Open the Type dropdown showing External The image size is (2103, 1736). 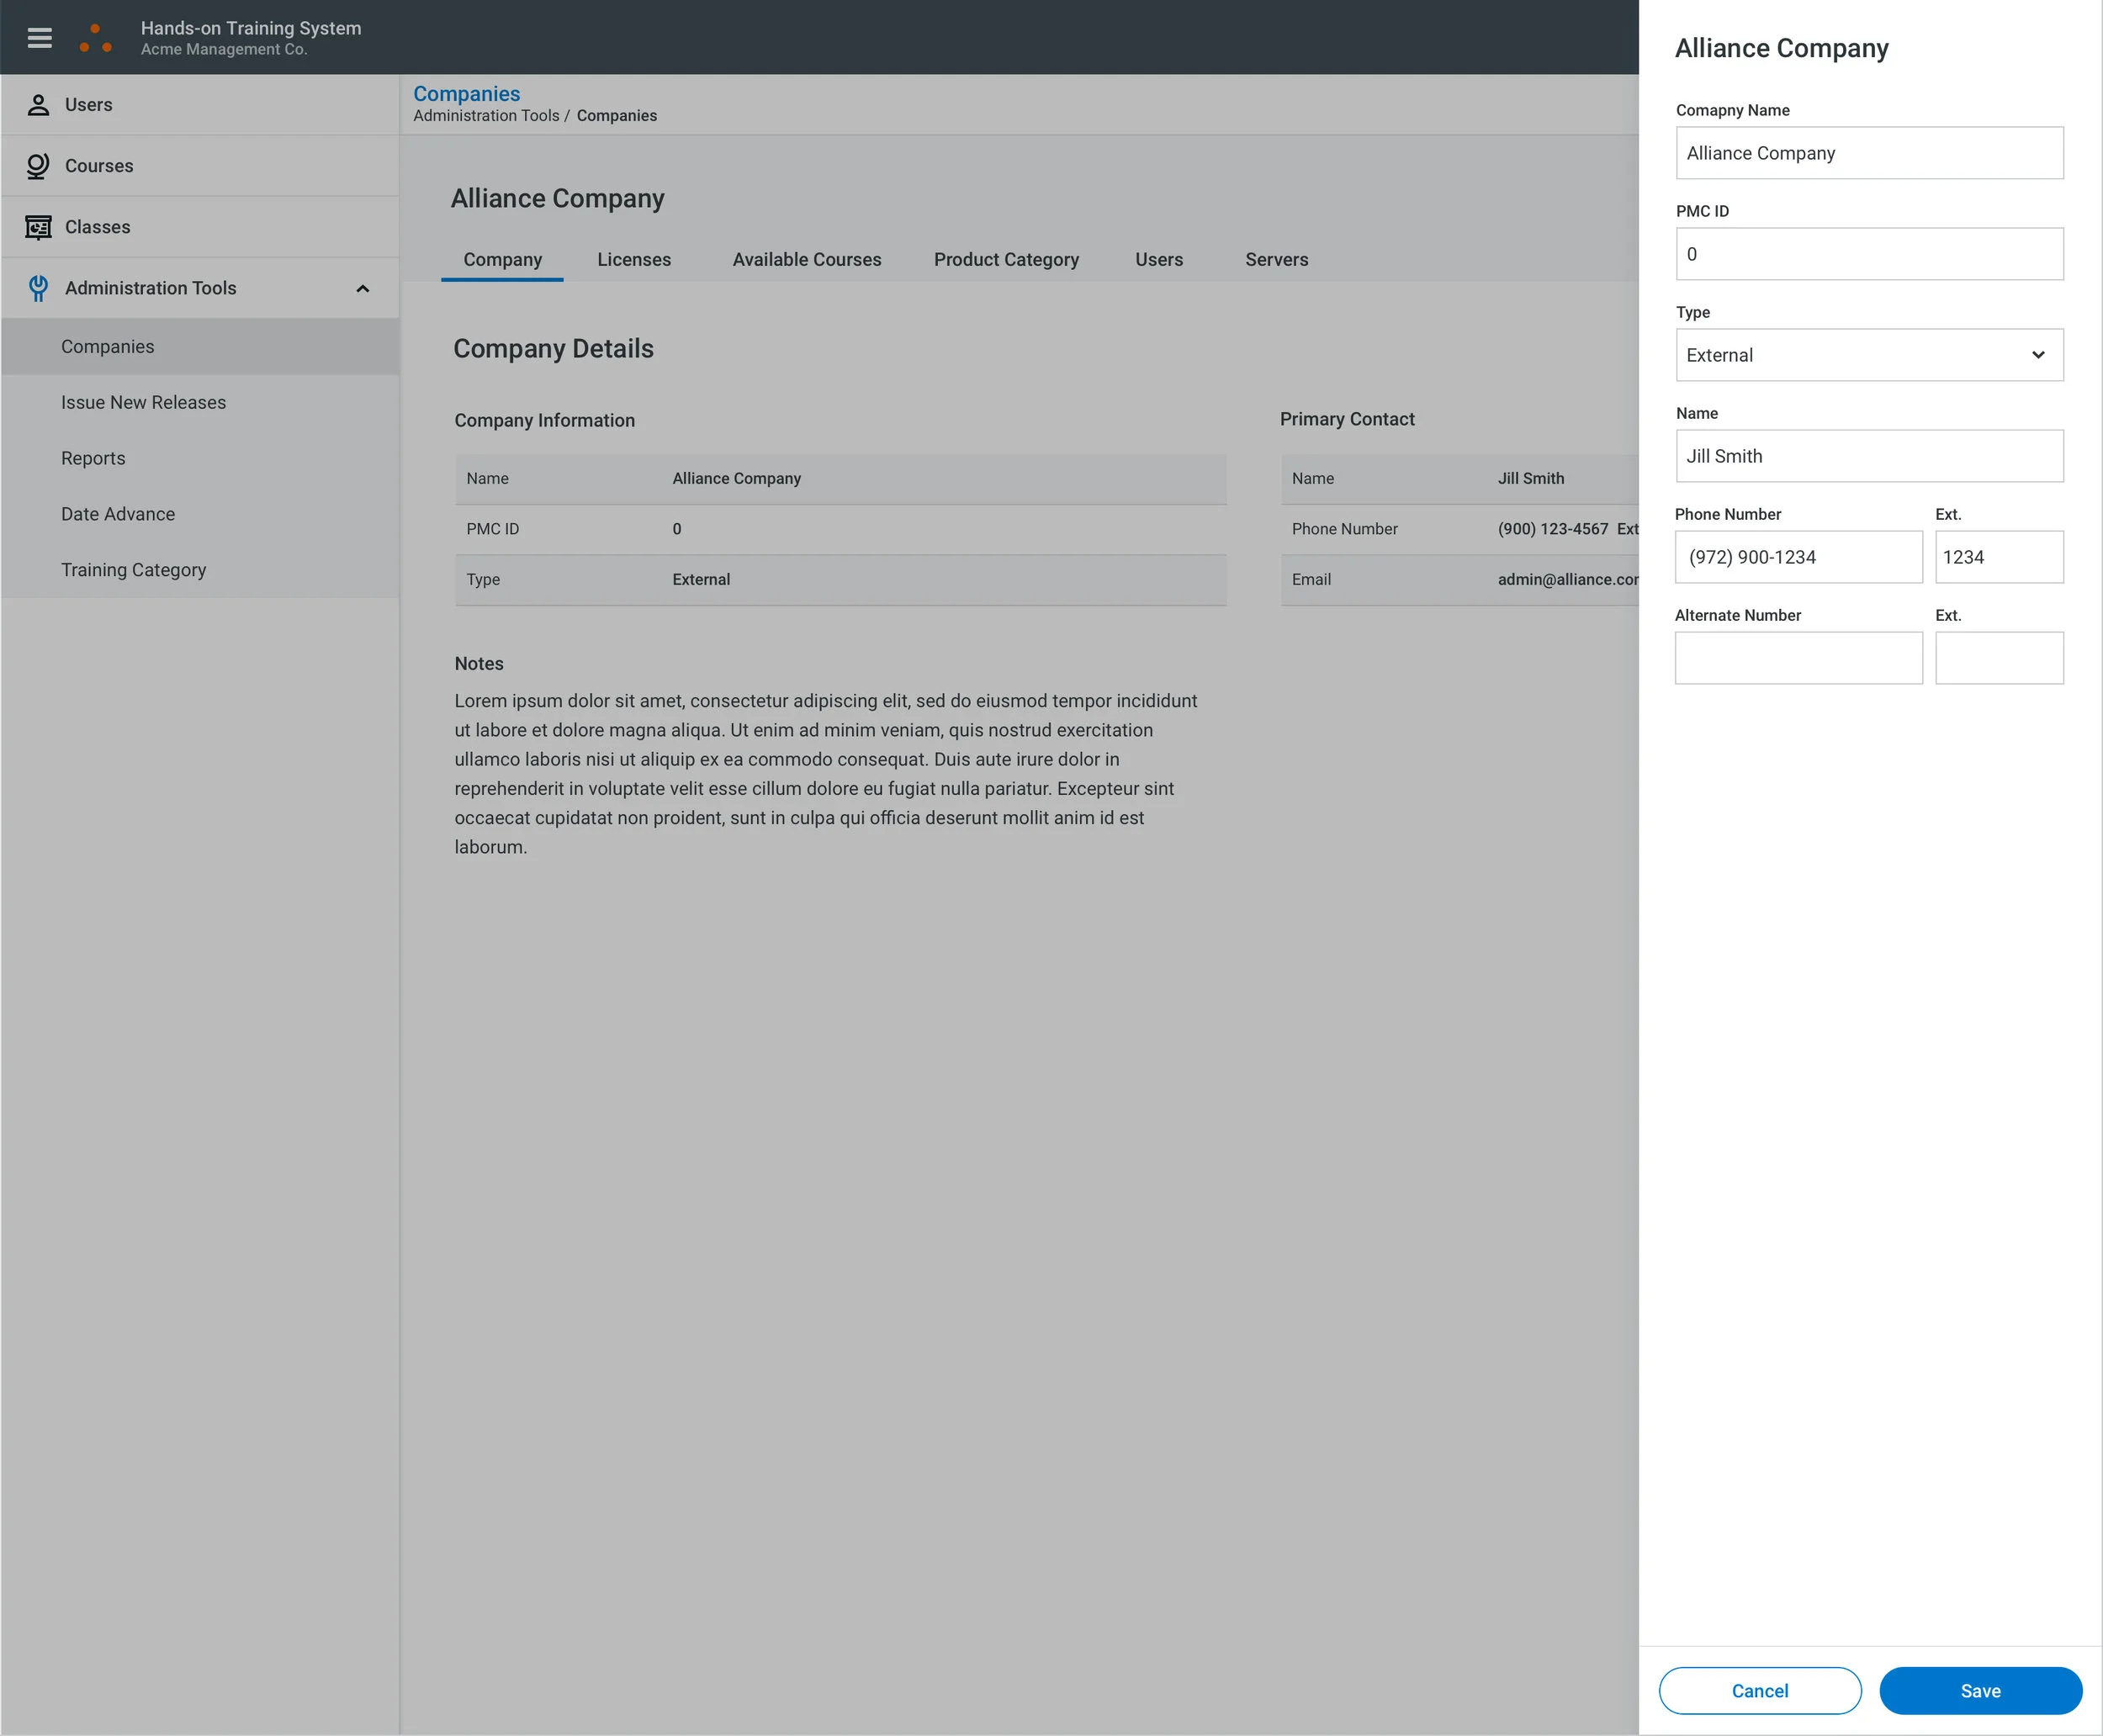(x=1850, y=355)
